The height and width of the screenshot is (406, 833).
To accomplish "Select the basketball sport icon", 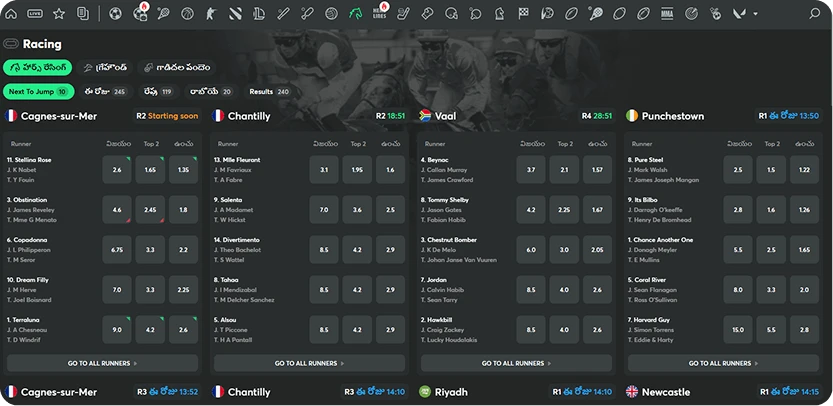I will click(187, 14).
